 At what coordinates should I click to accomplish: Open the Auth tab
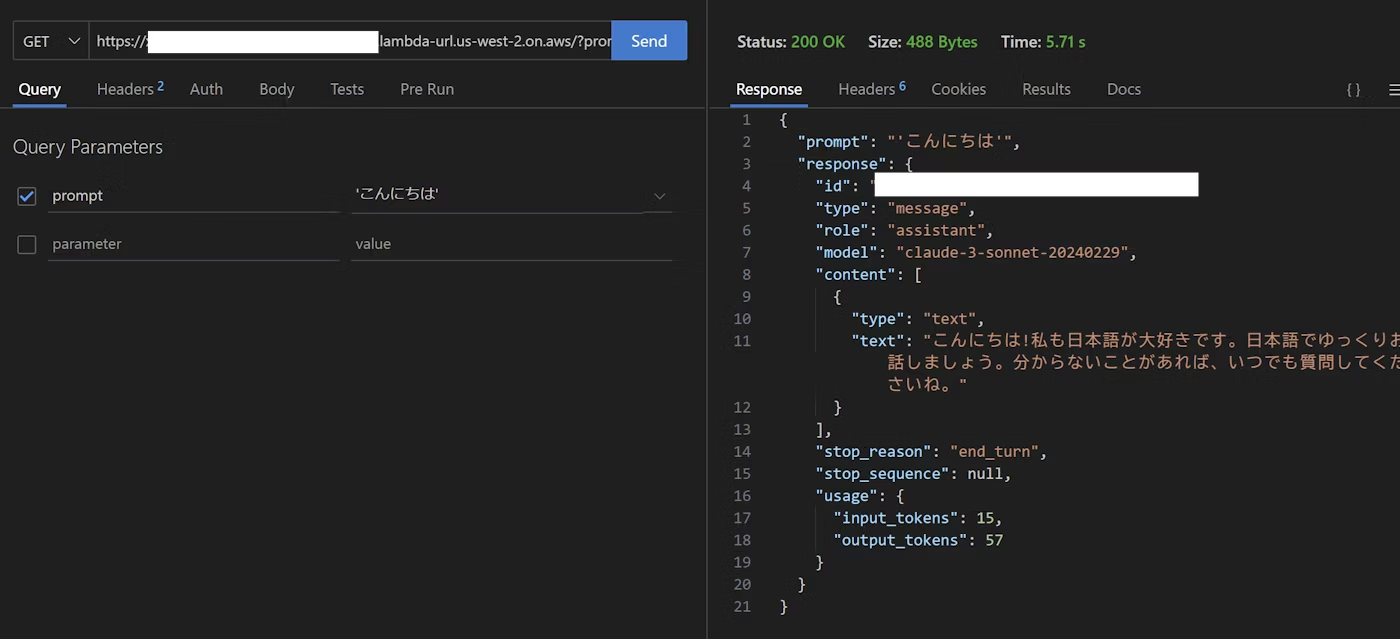point(206,89)
